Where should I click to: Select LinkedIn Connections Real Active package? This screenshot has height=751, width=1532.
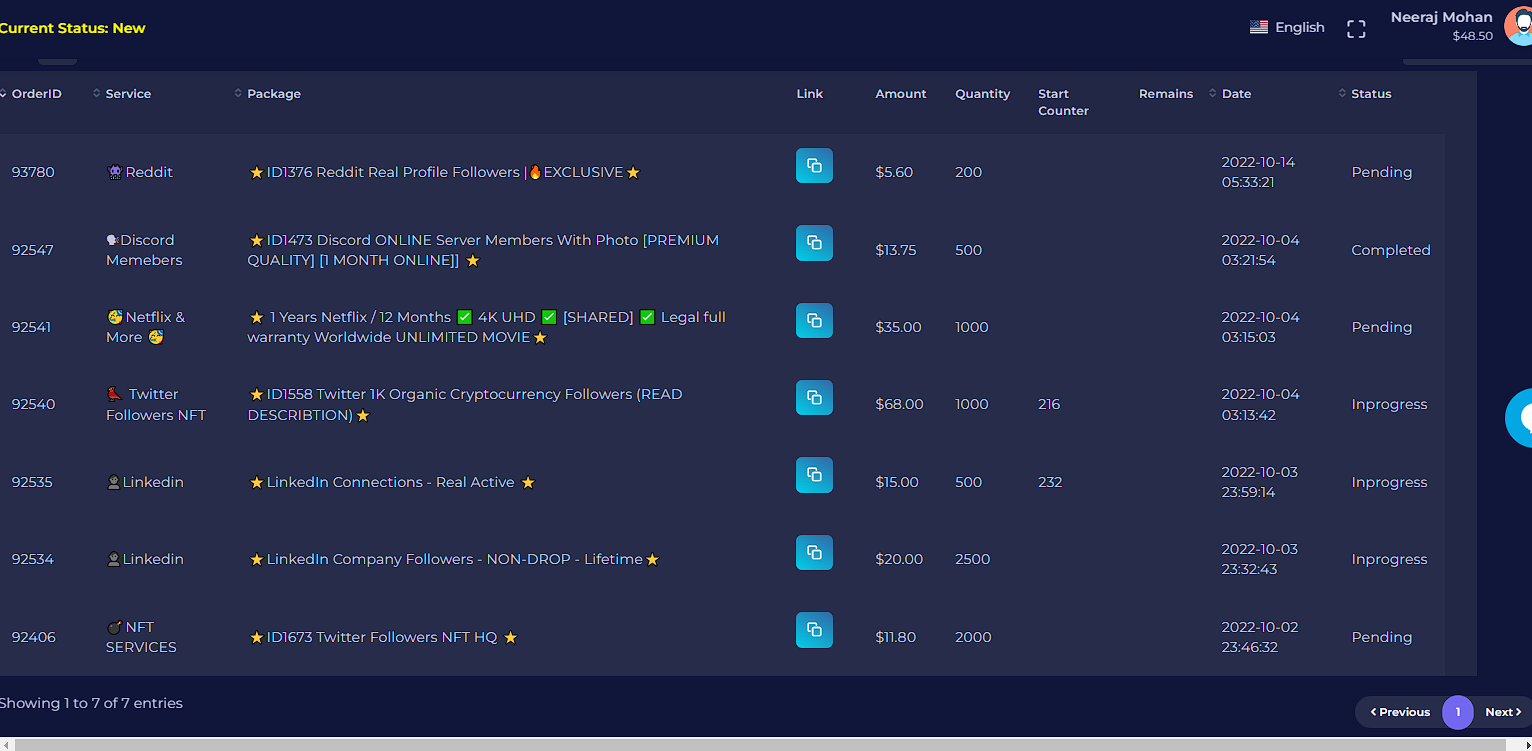(x=392, y=482)
